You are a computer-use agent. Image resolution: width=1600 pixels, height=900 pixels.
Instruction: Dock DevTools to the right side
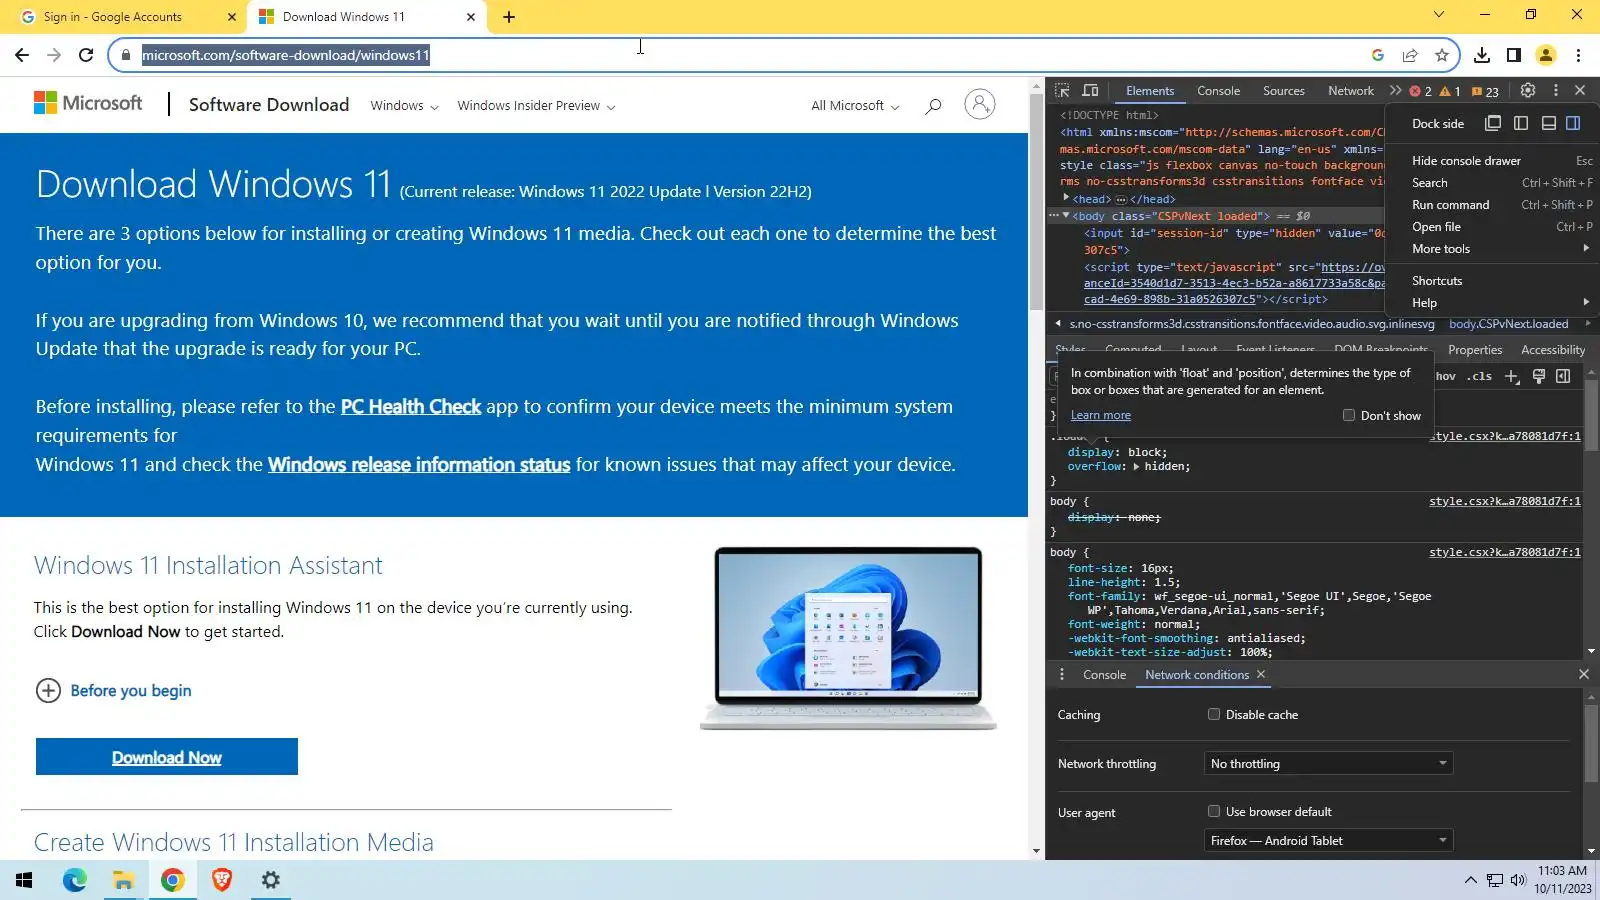pos(1573,123)
